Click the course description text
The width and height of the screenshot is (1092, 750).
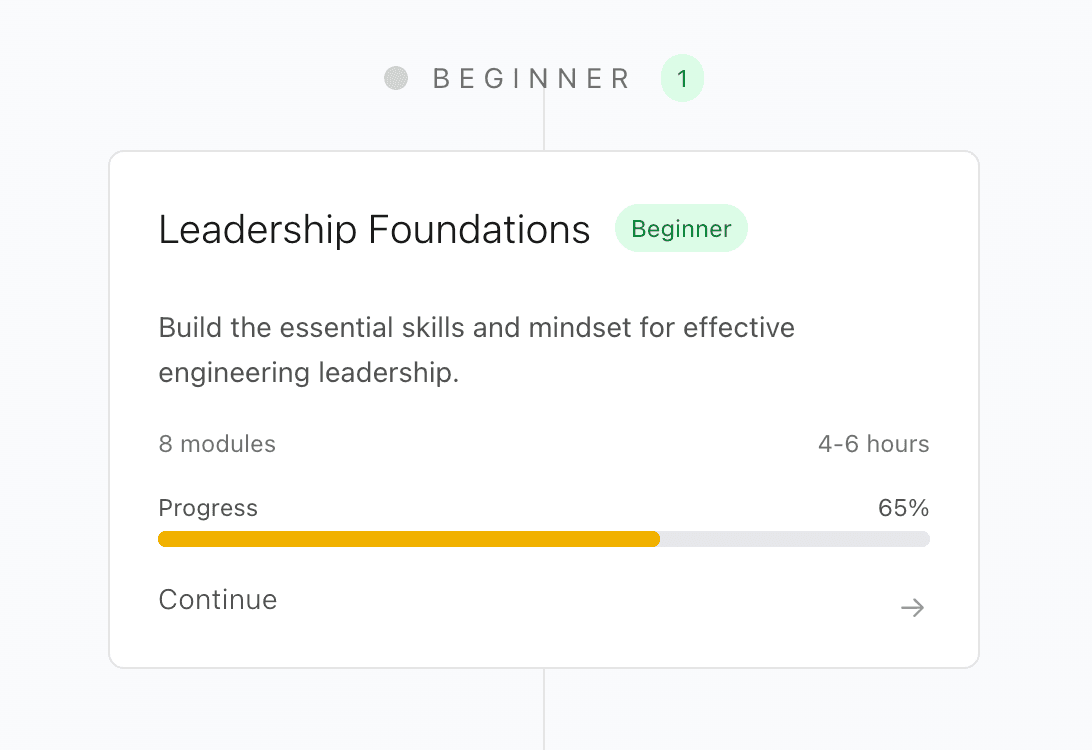(x=476, y=350)
